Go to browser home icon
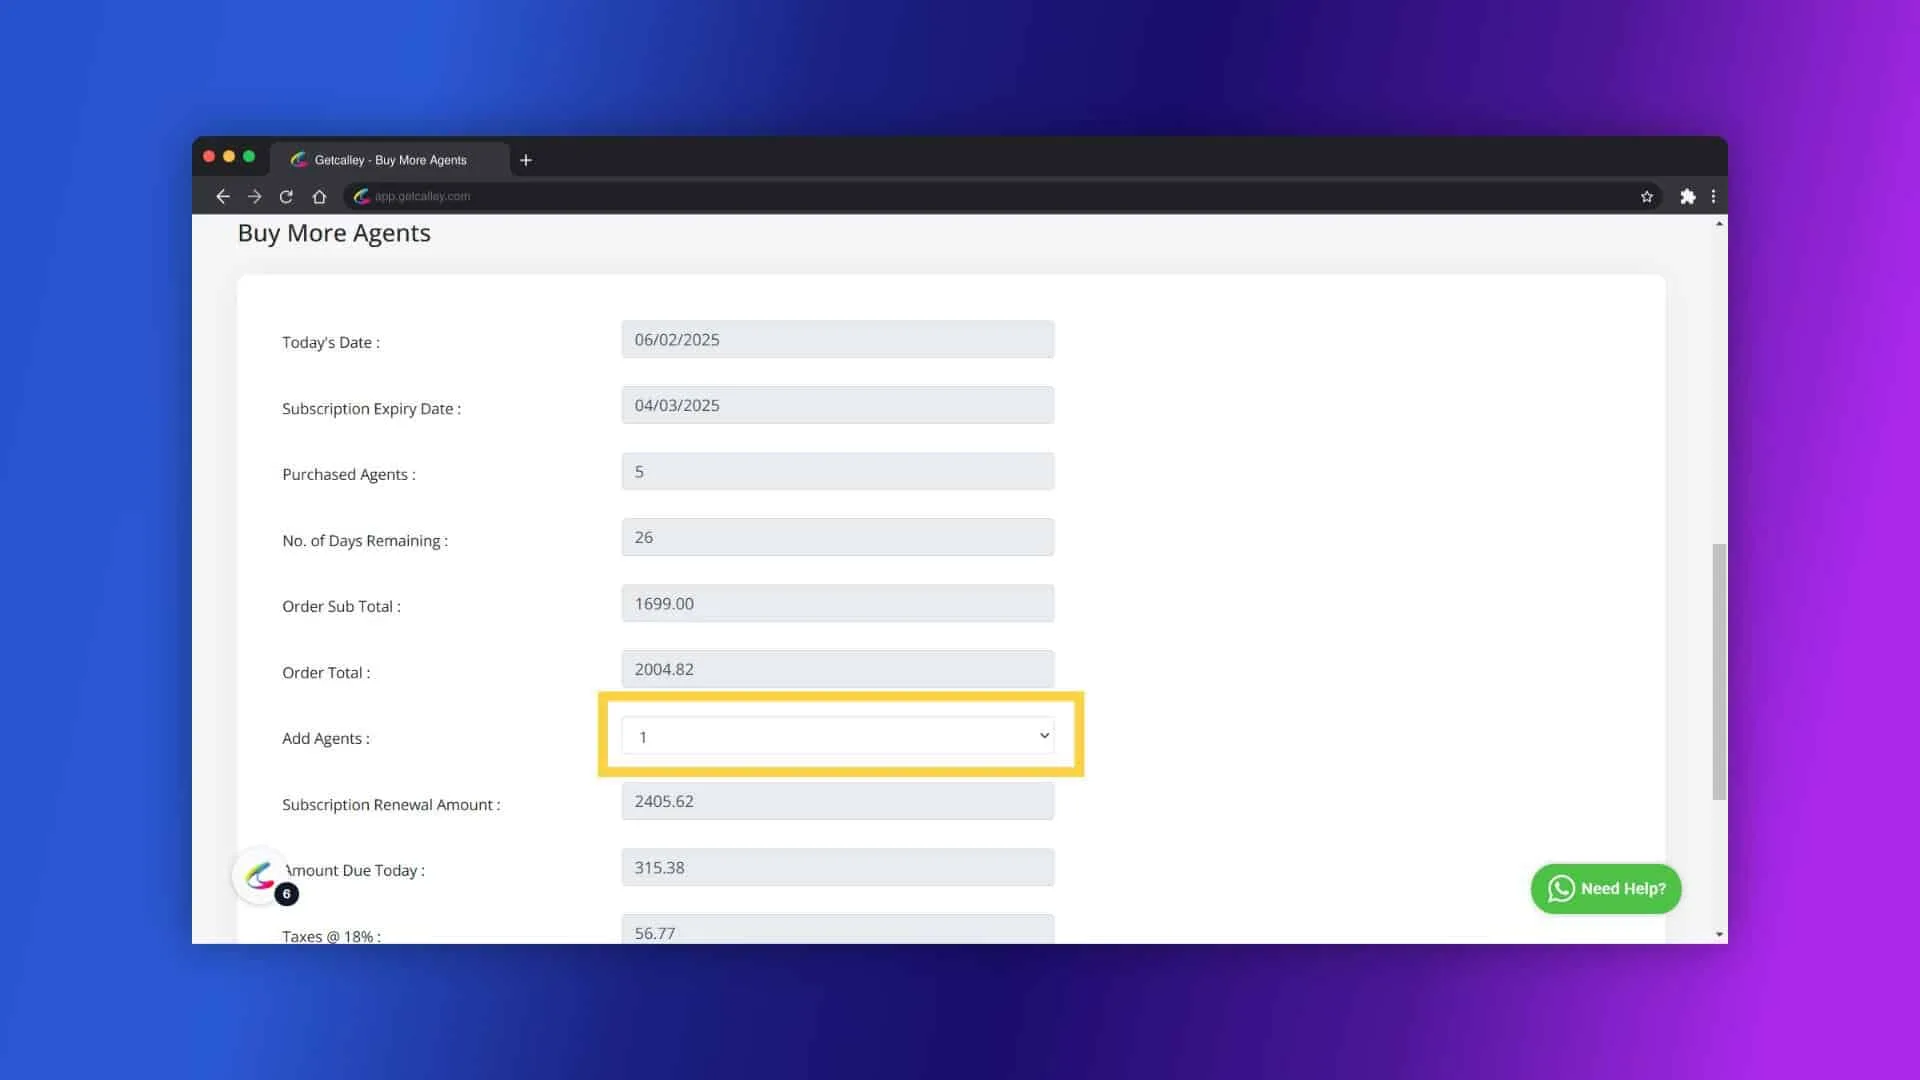The image size is (1920, 1080). point(319,197)
